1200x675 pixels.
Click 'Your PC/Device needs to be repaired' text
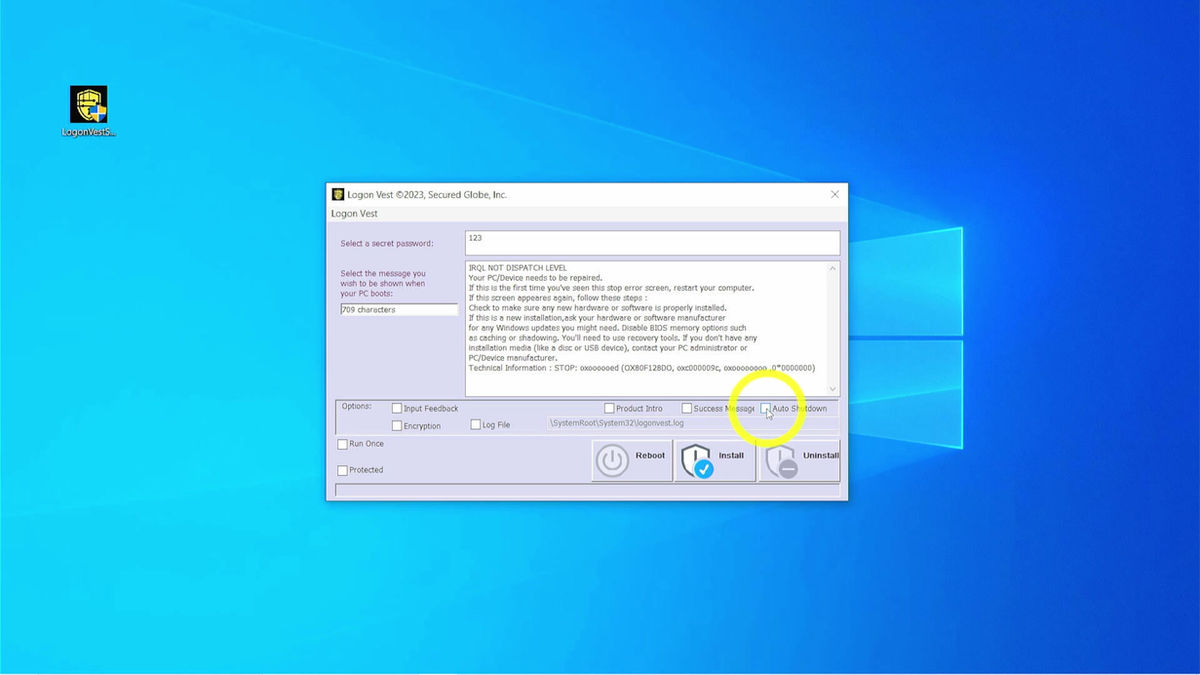[535, 278]
